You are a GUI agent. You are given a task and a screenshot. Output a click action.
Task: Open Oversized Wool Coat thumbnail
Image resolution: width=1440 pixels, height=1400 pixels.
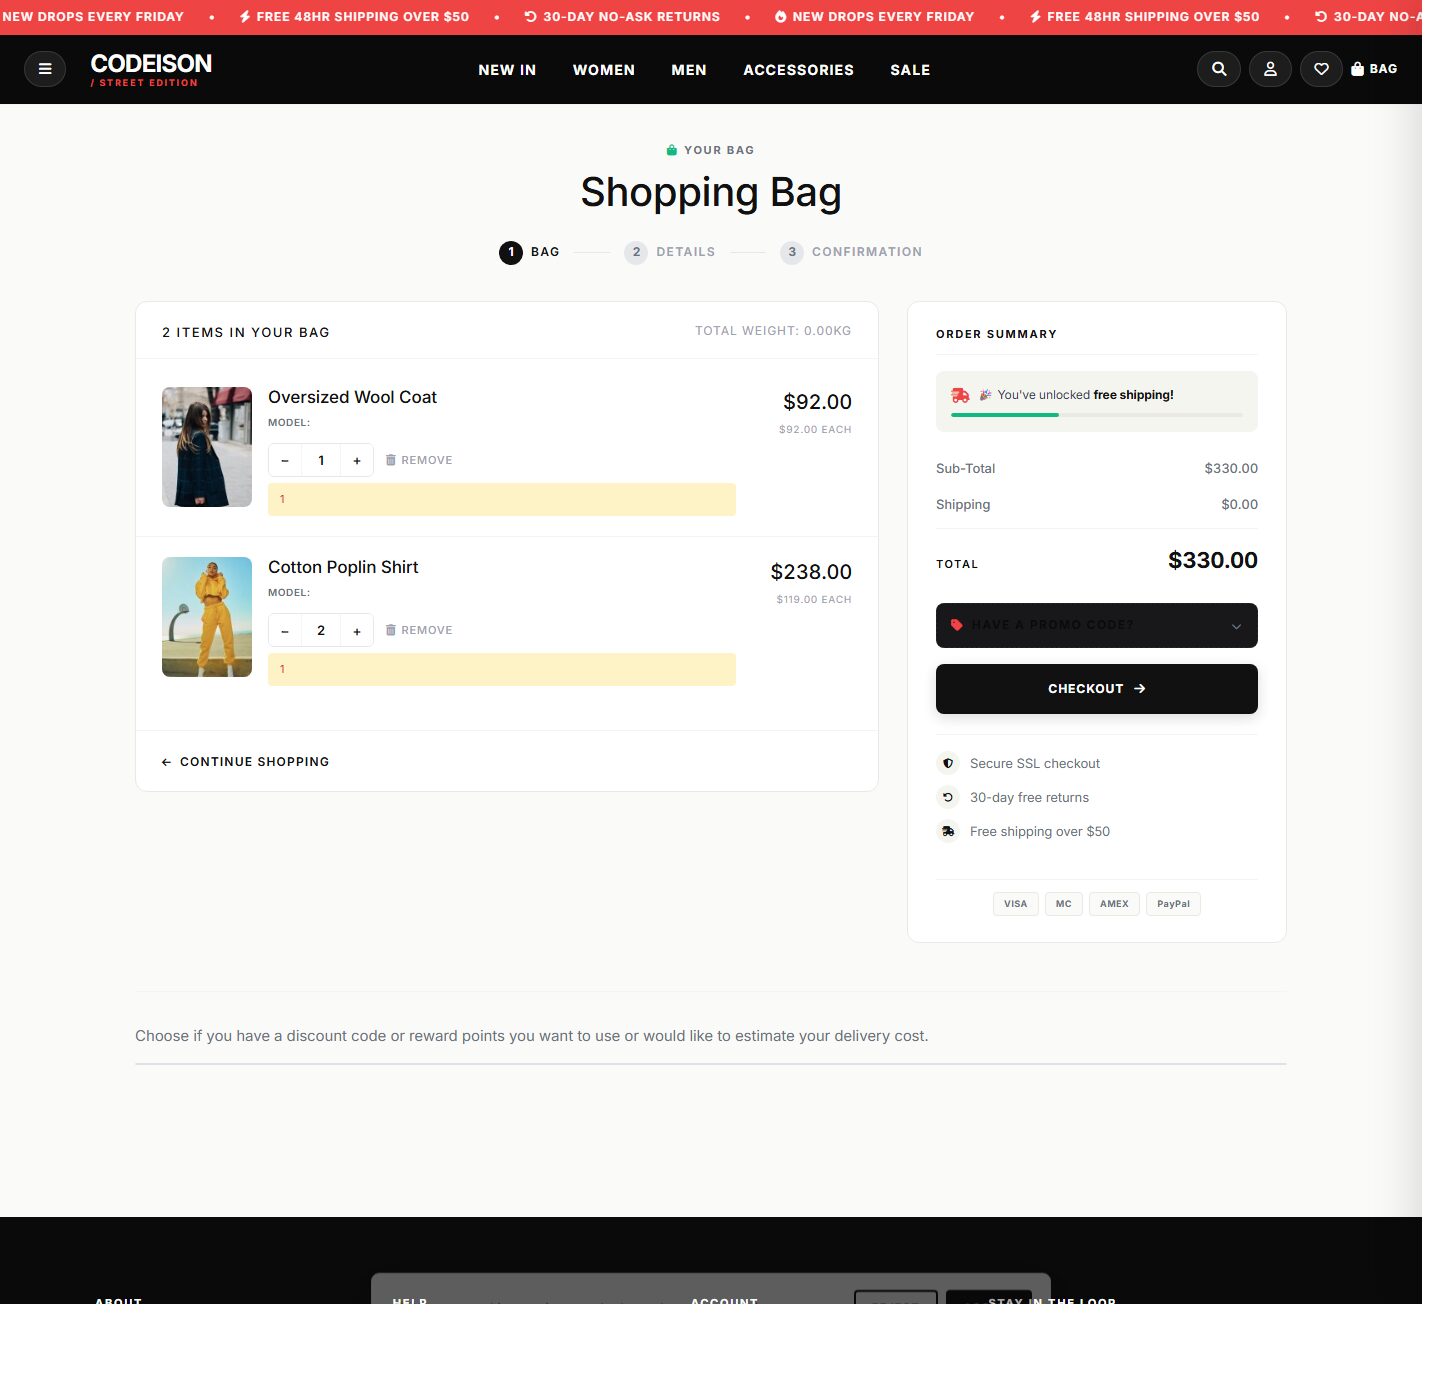(207, 447)
